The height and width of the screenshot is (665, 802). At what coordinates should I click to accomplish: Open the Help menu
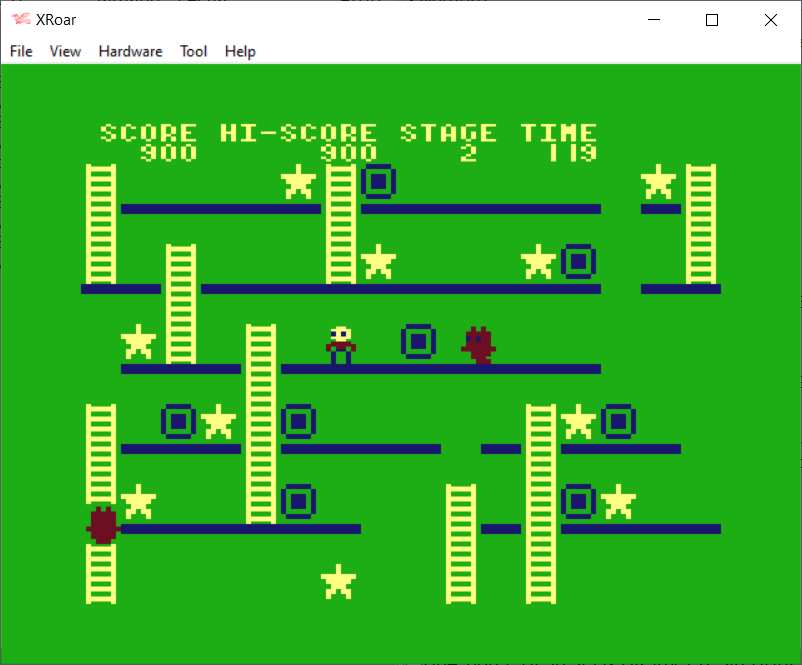tap(240, 51)
